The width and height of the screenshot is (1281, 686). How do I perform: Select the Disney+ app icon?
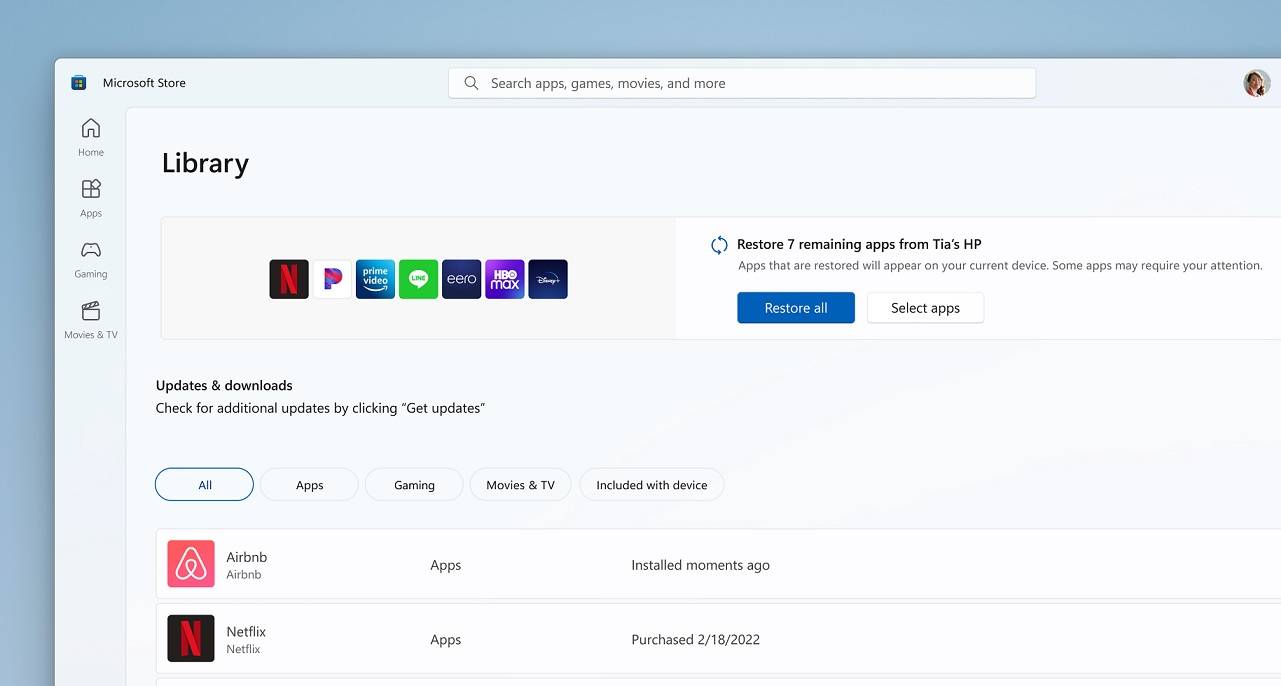coord(547,279)
